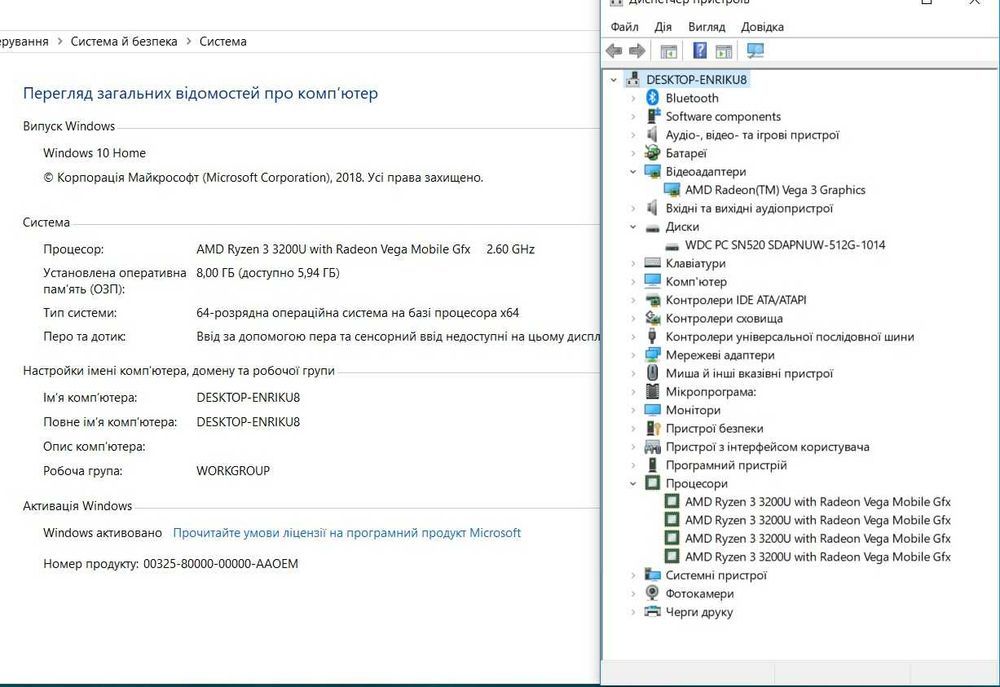Expand Аудіо-, відео- та ігрові пристрої
Screen dimensions: 1000x687
(x=633, y=135)
